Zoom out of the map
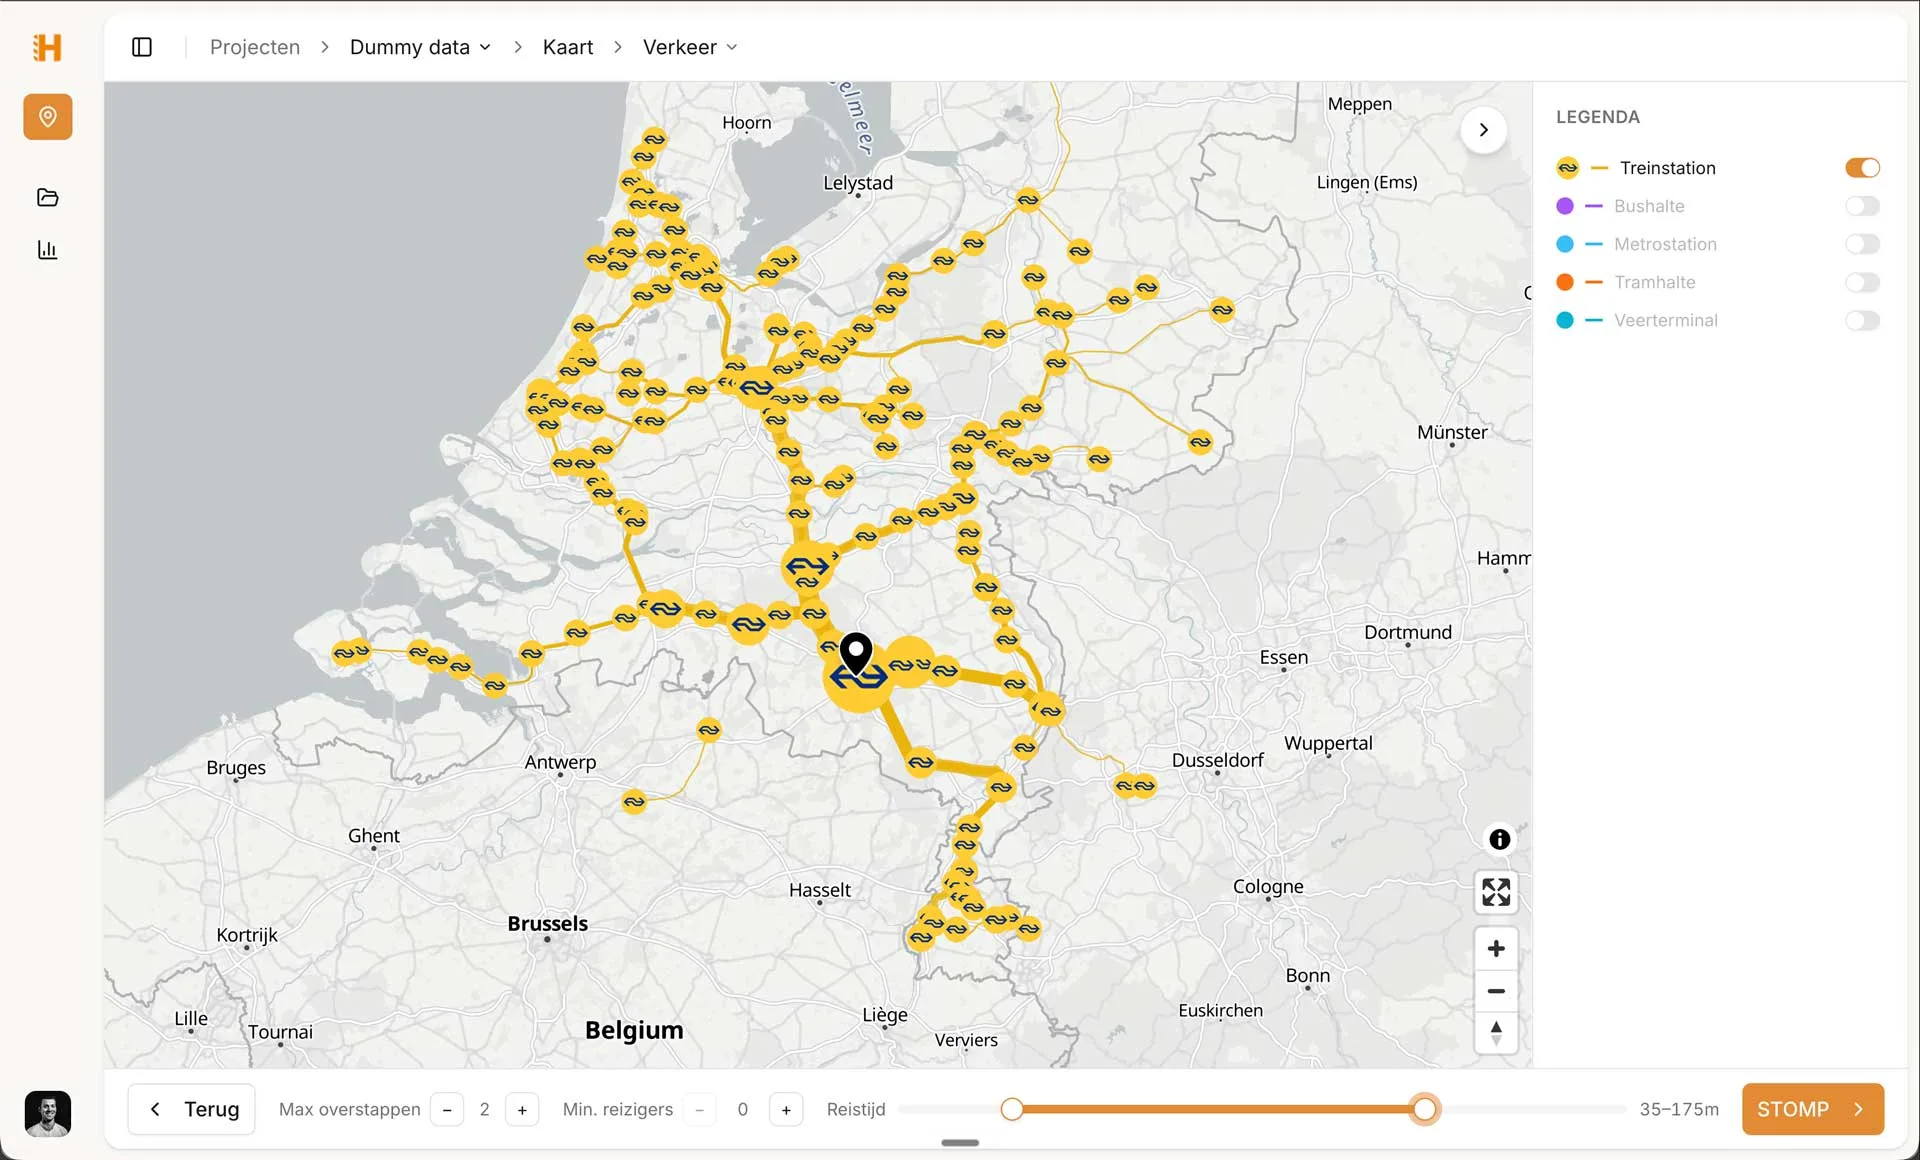The width and height of the screenshot is (1920, 1160). point(1496,991)
